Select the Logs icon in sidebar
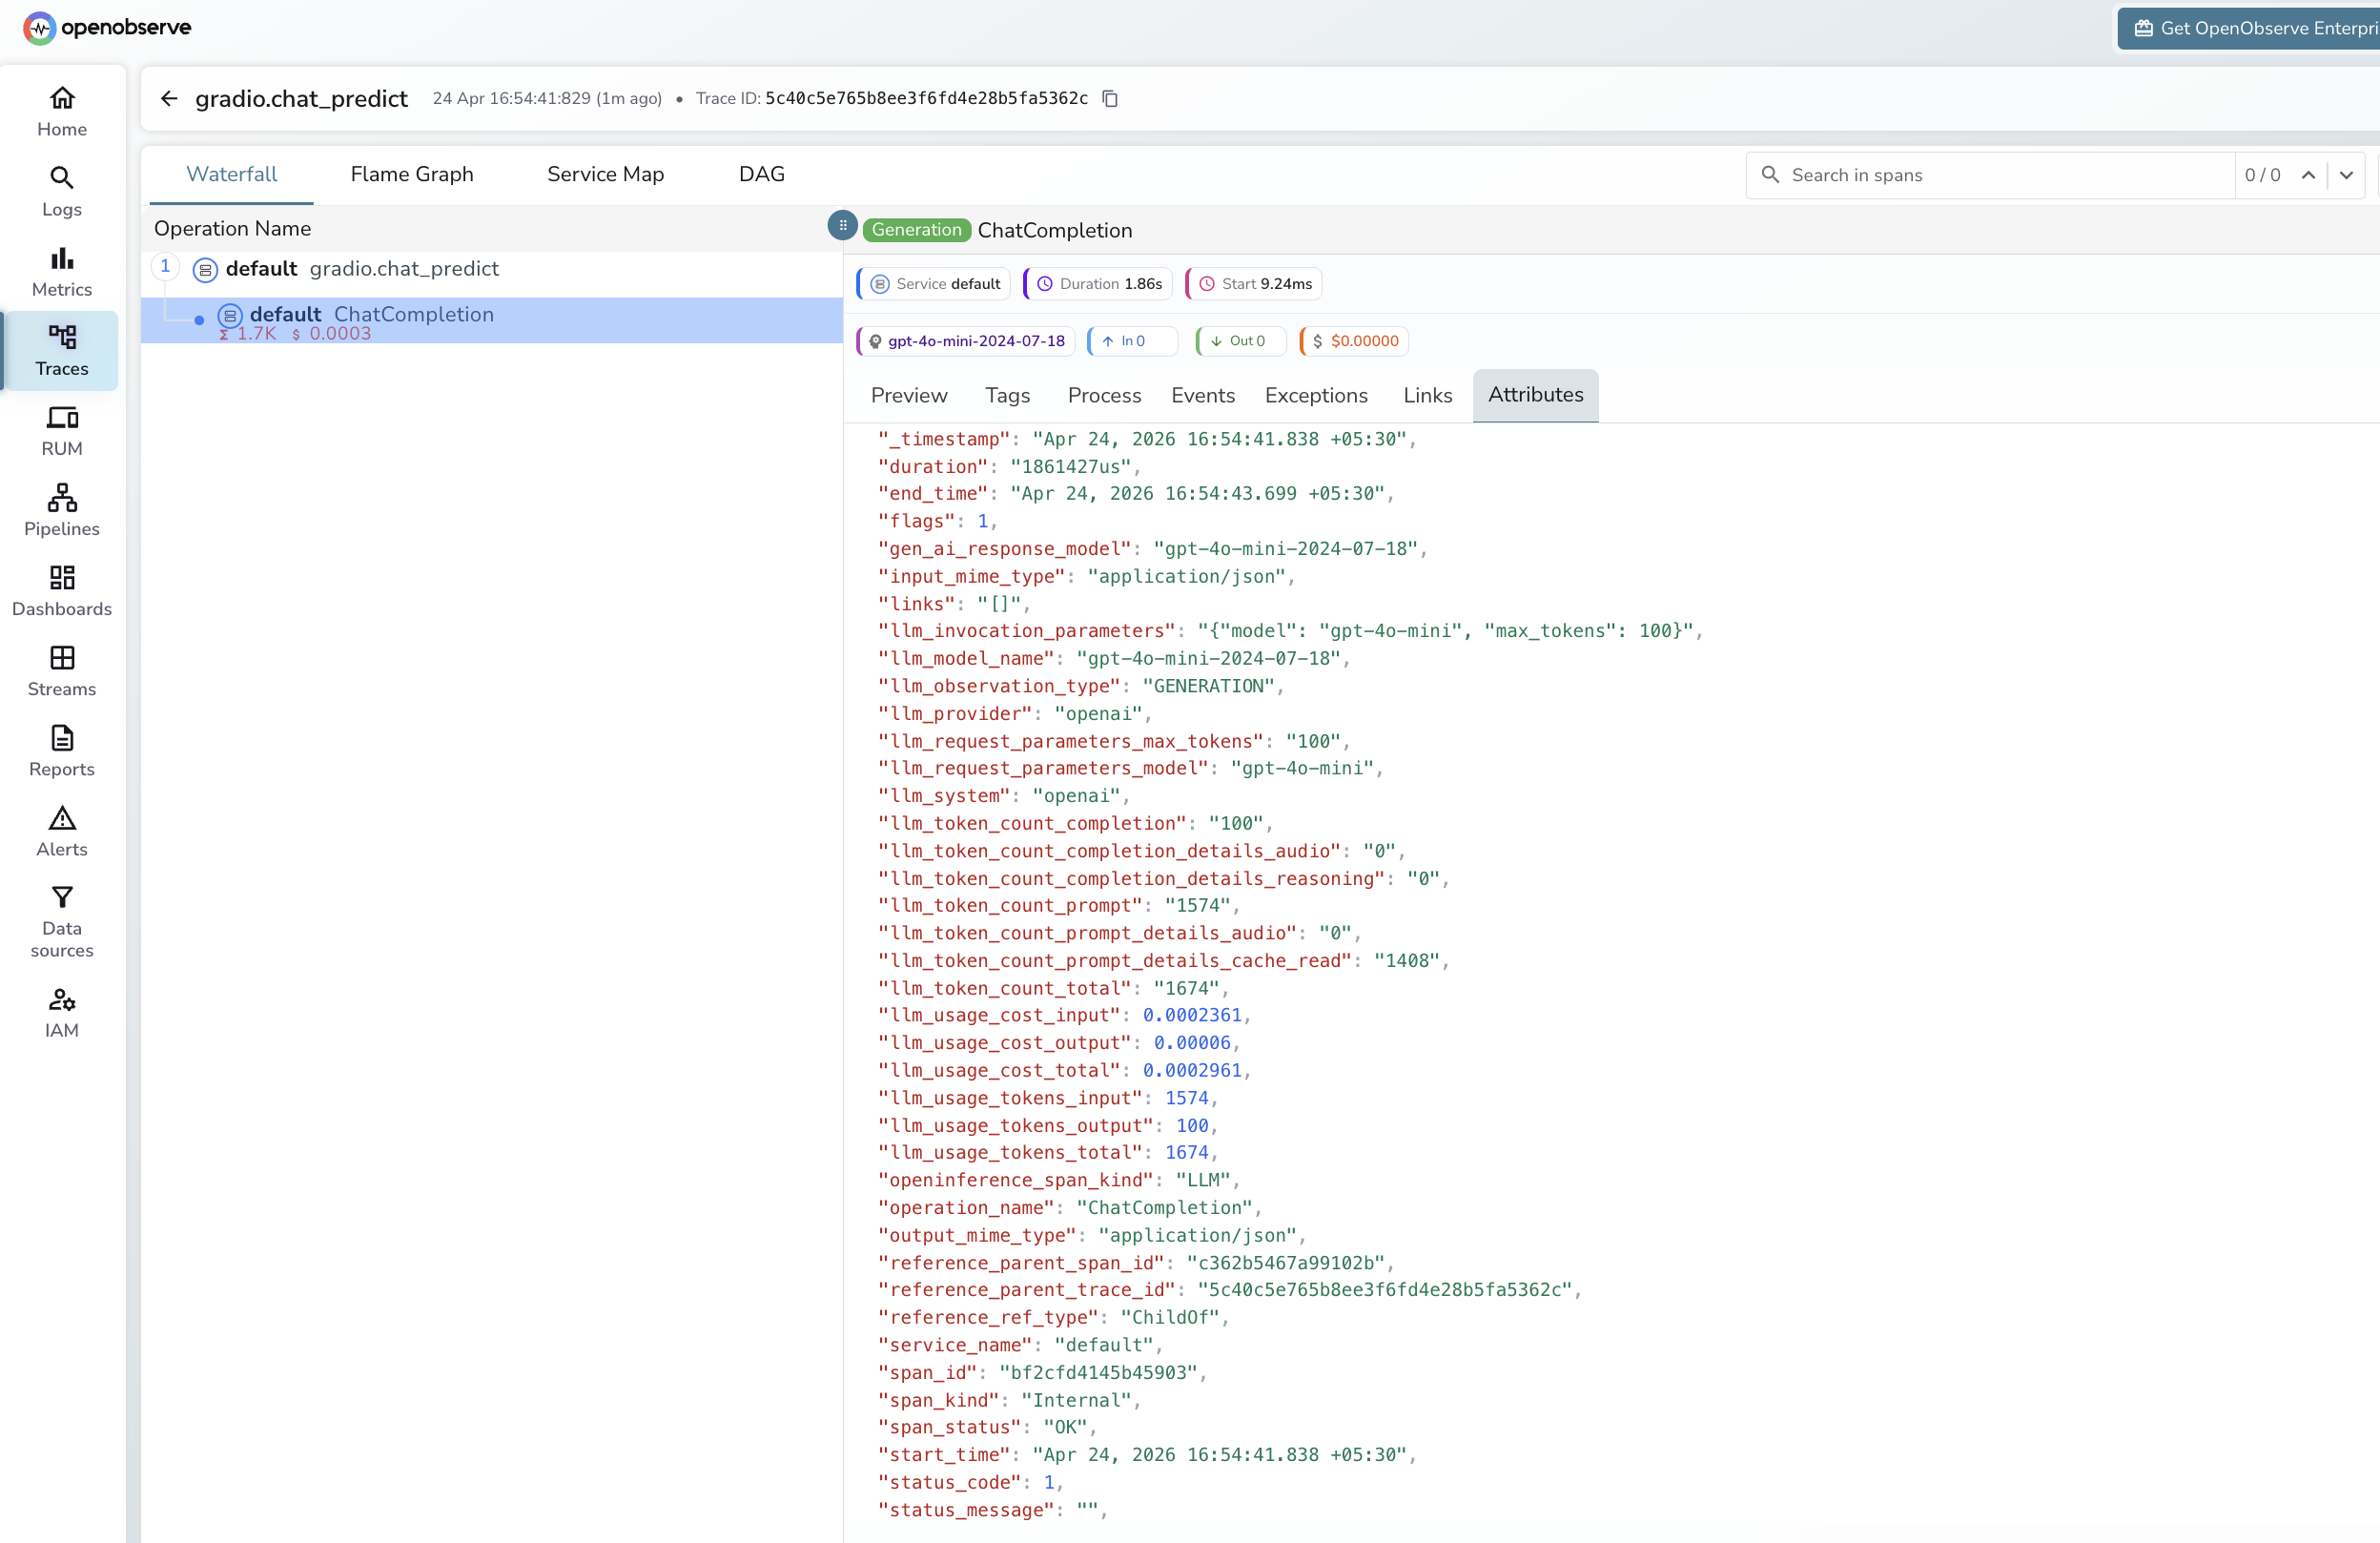The width and height of the screenshot is (2380, 1543). 61,189
